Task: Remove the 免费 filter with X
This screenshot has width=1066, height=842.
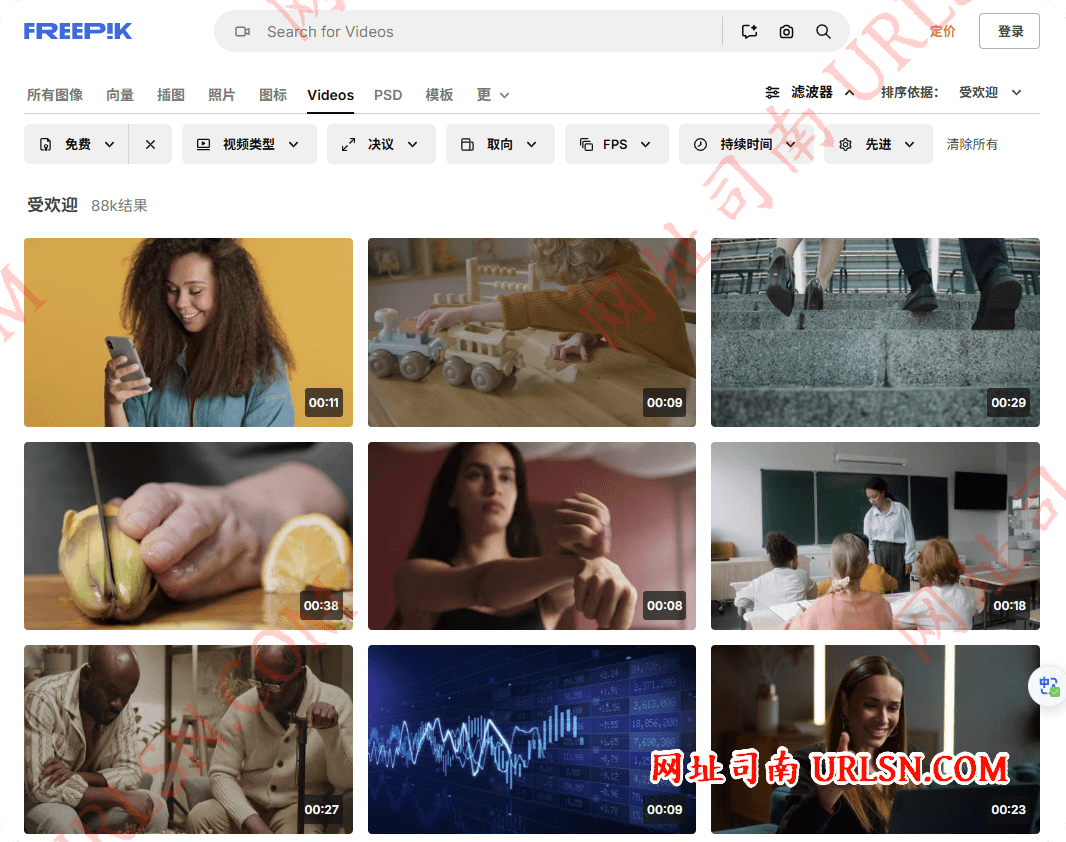Action: pyautogui.click(x=150, y=144)
